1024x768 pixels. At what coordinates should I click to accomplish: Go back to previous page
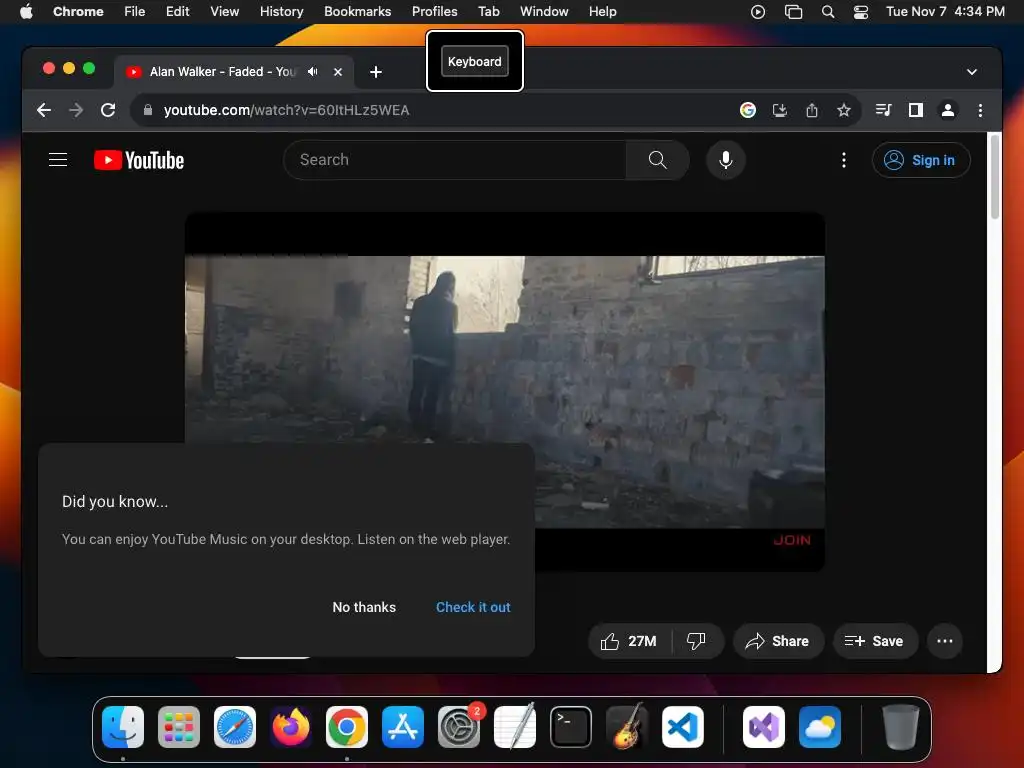44,110
